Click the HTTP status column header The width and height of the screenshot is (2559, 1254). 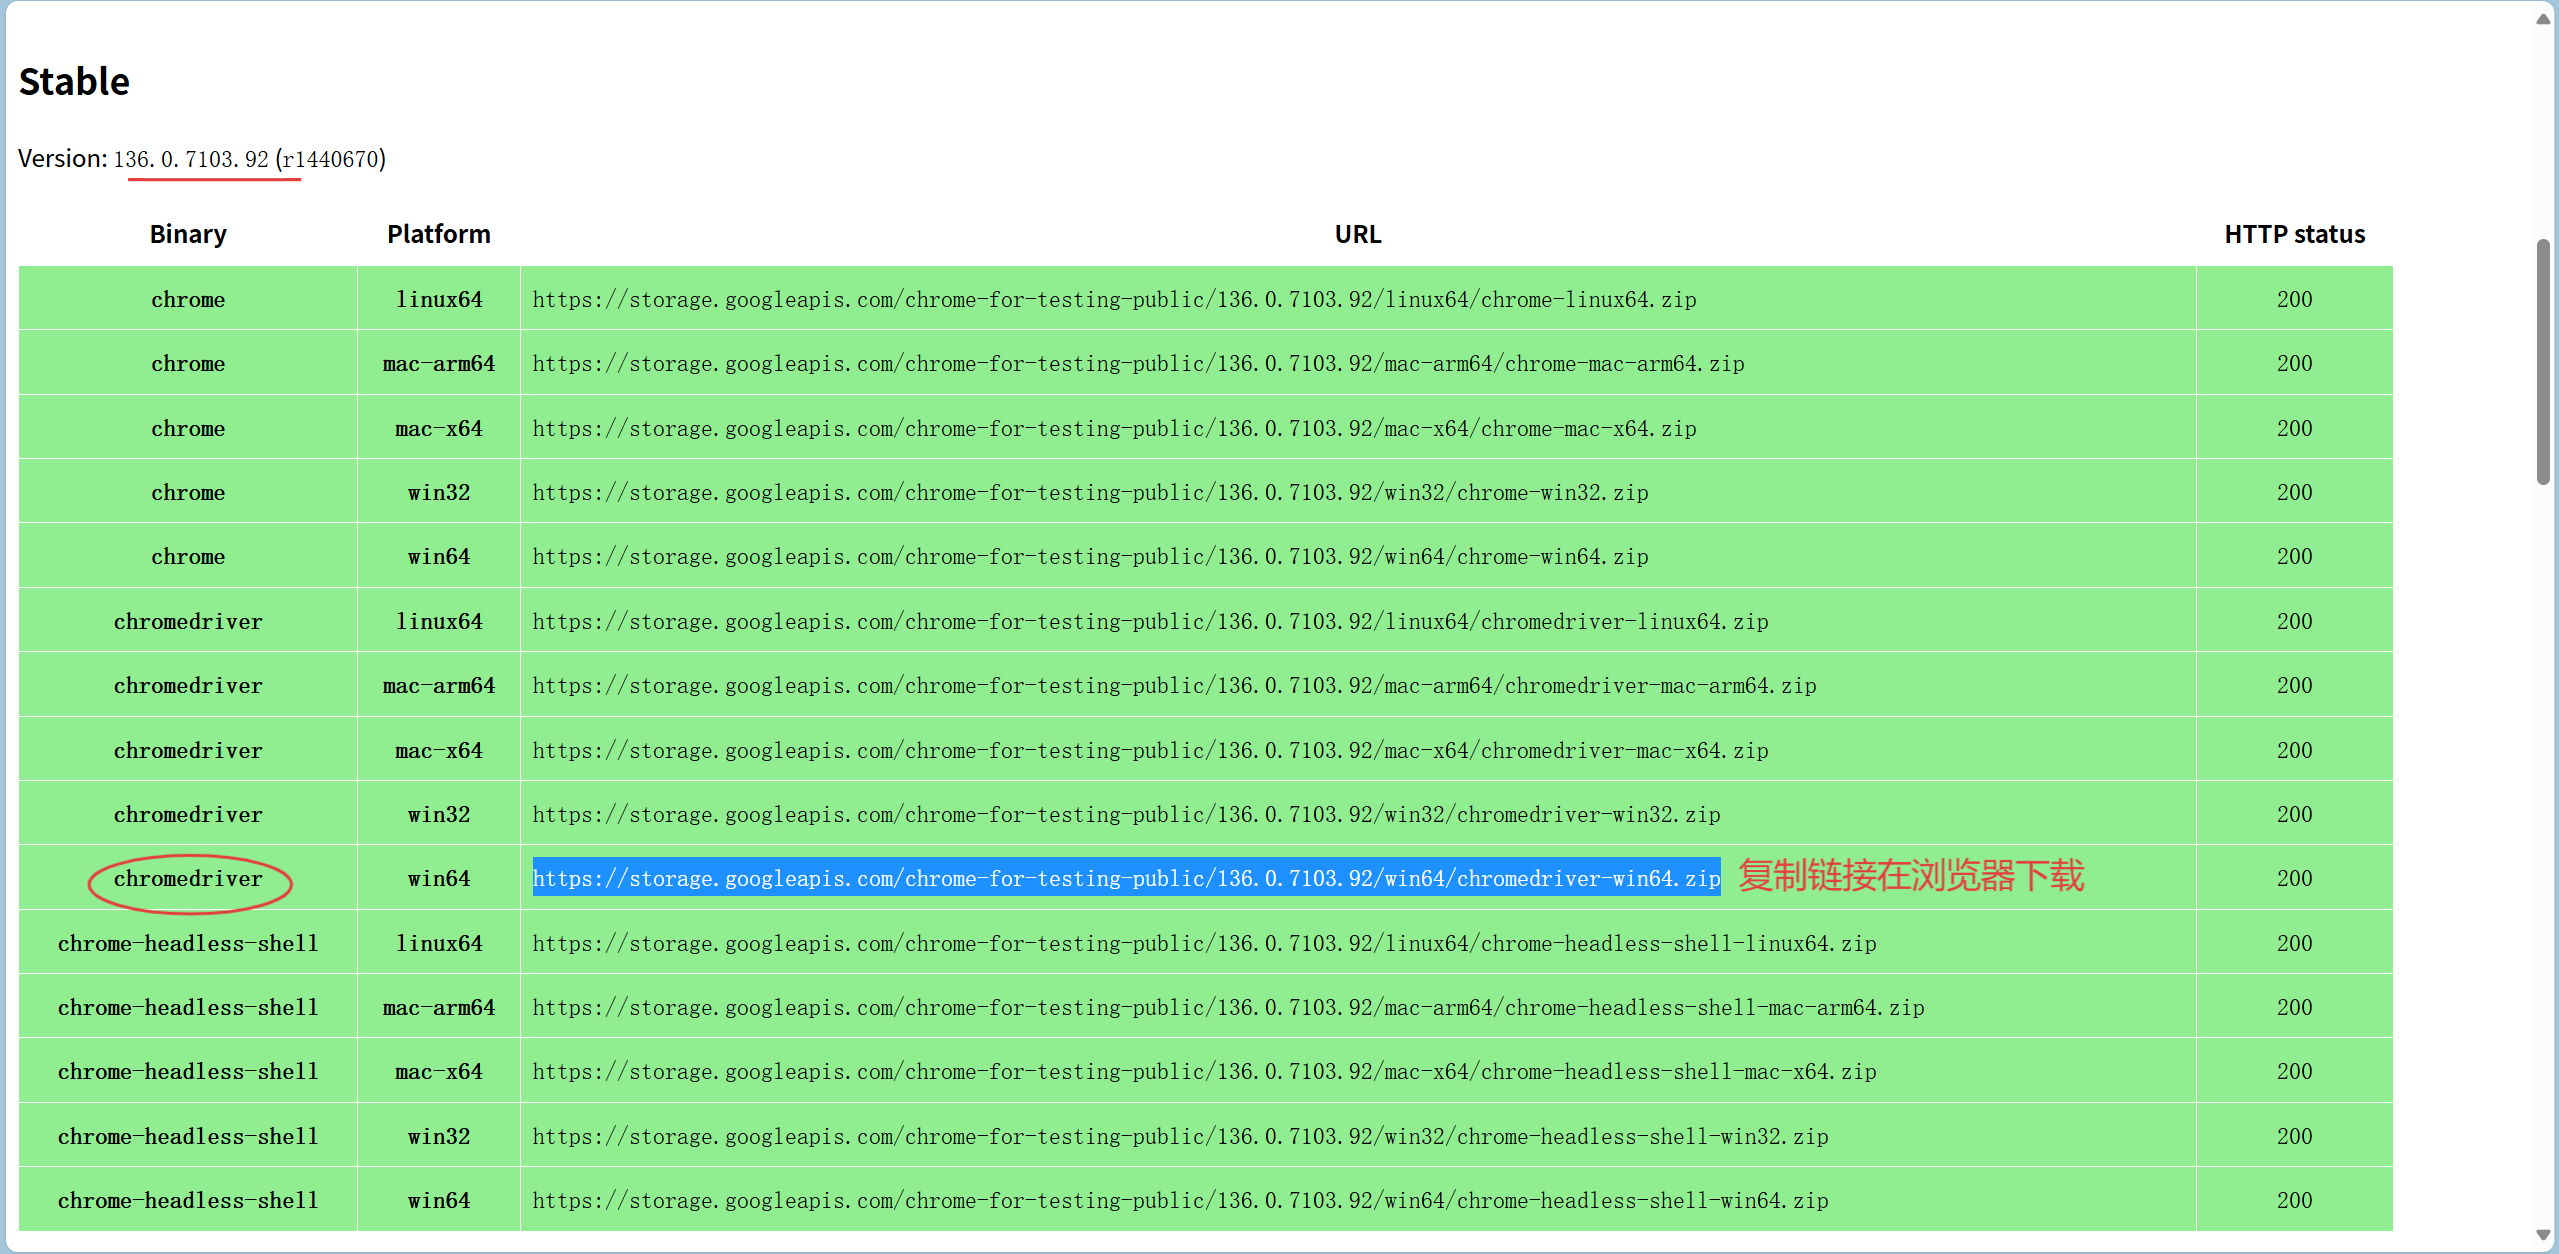2294,234
